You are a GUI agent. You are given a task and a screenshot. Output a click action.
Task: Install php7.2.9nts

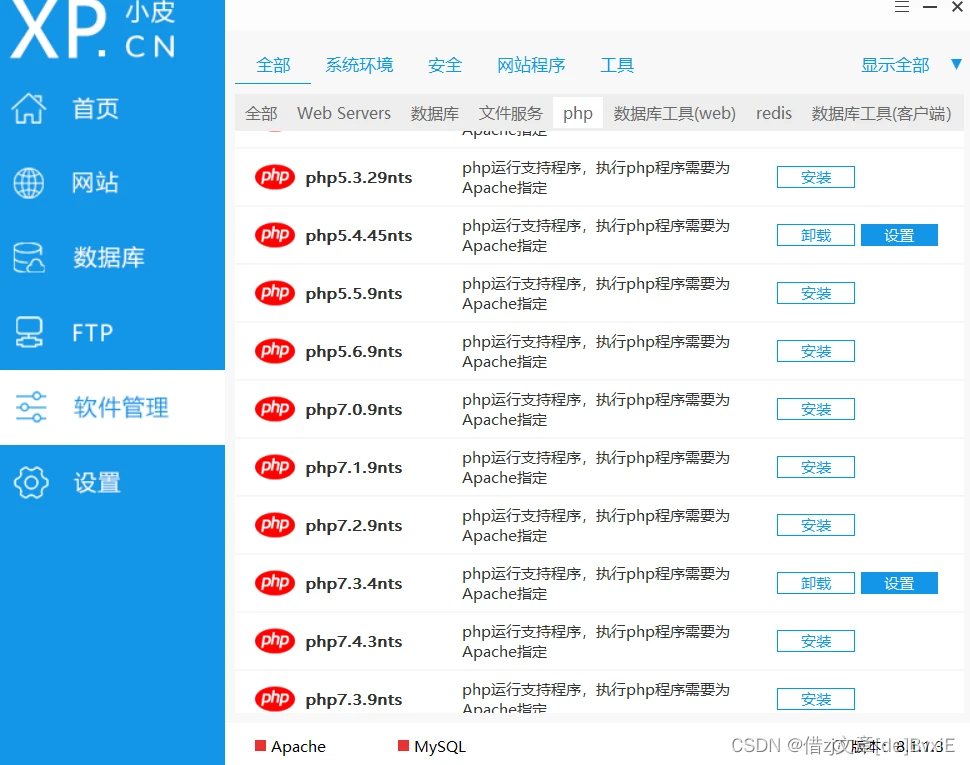(x=815, y=525)
